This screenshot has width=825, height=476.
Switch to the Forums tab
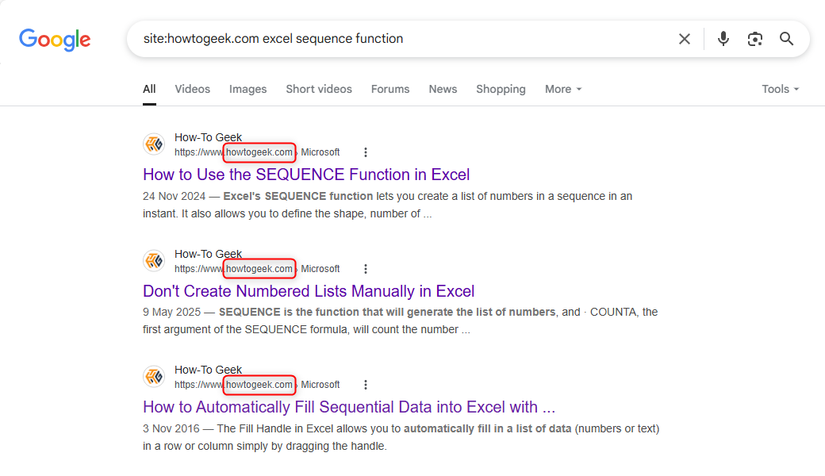(390, 89)
